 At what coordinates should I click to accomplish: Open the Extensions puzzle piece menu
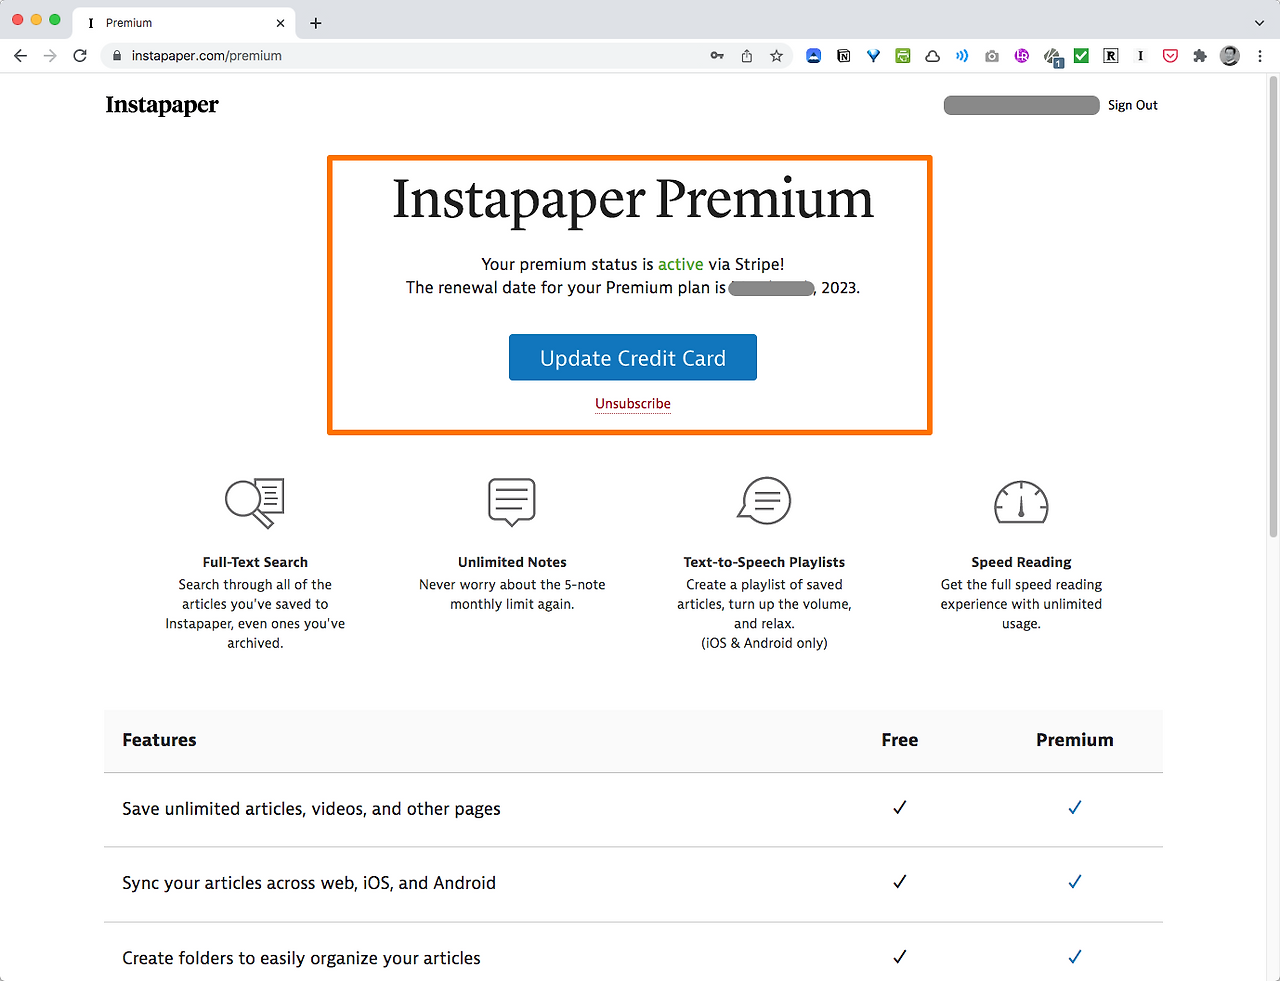point(1200,56)
